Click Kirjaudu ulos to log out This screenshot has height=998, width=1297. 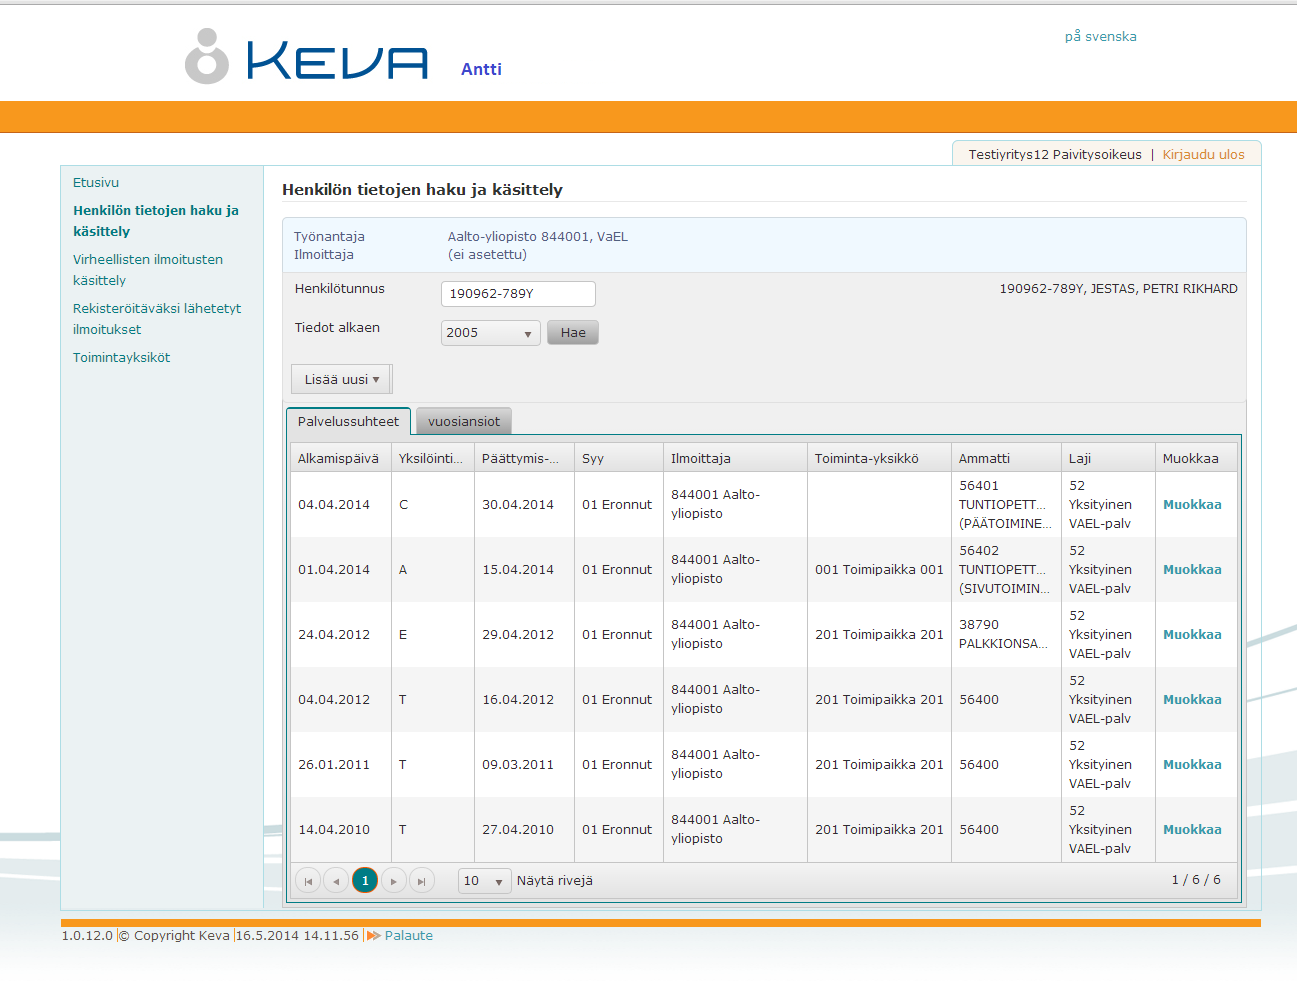click(x=1203, y=155)
